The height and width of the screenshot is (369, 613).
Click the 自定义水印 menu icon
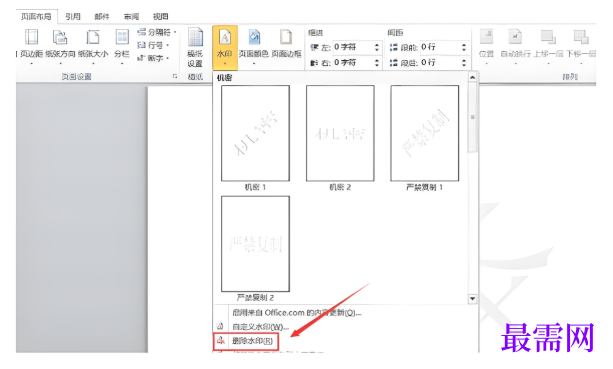pyautogui.click(x=220, y=326)
